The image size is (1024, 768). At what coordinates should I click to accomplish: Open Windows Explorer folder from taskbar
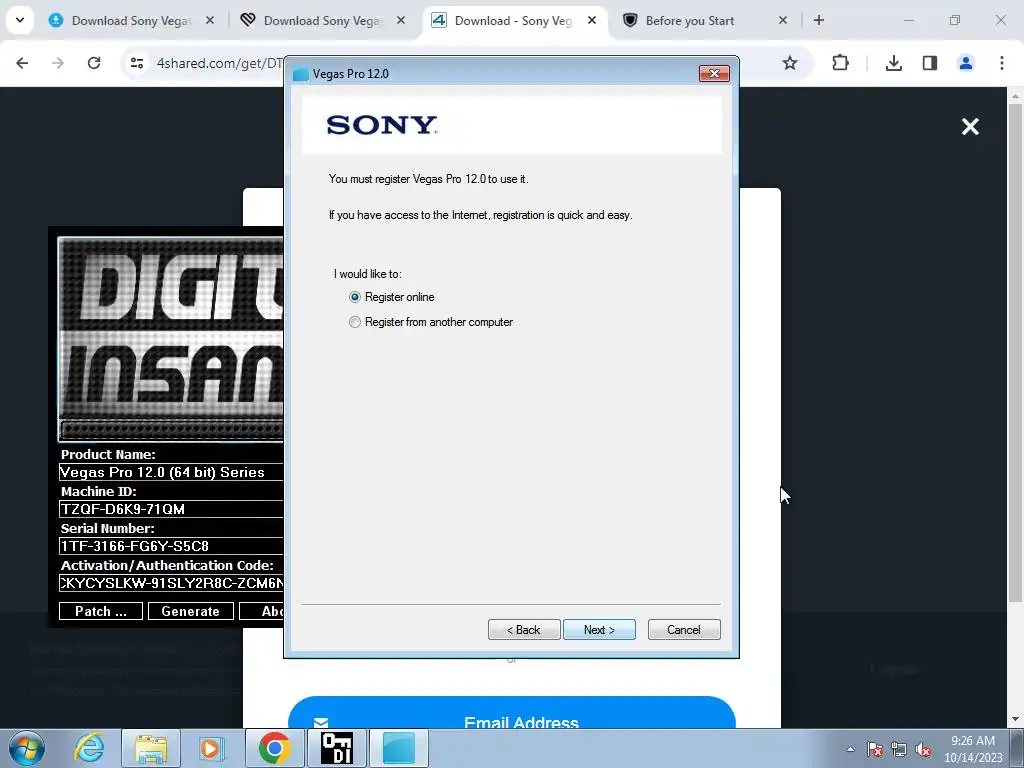(x=151, y=748)
